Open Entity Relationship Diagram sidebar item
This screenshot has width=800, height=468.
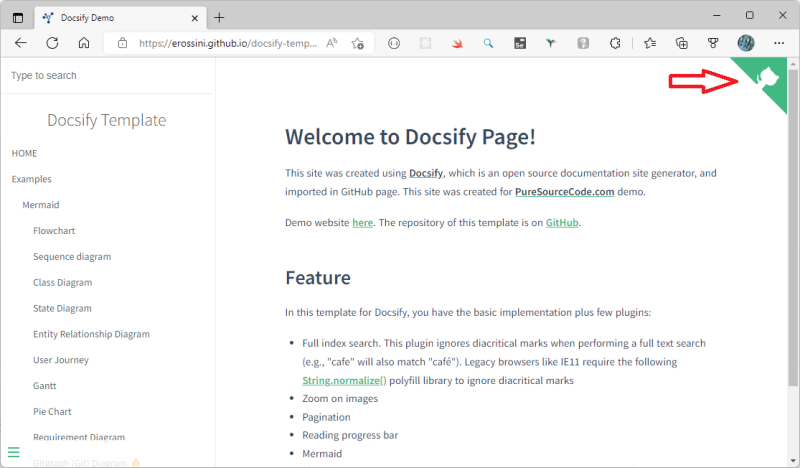[x=91, y=334]
